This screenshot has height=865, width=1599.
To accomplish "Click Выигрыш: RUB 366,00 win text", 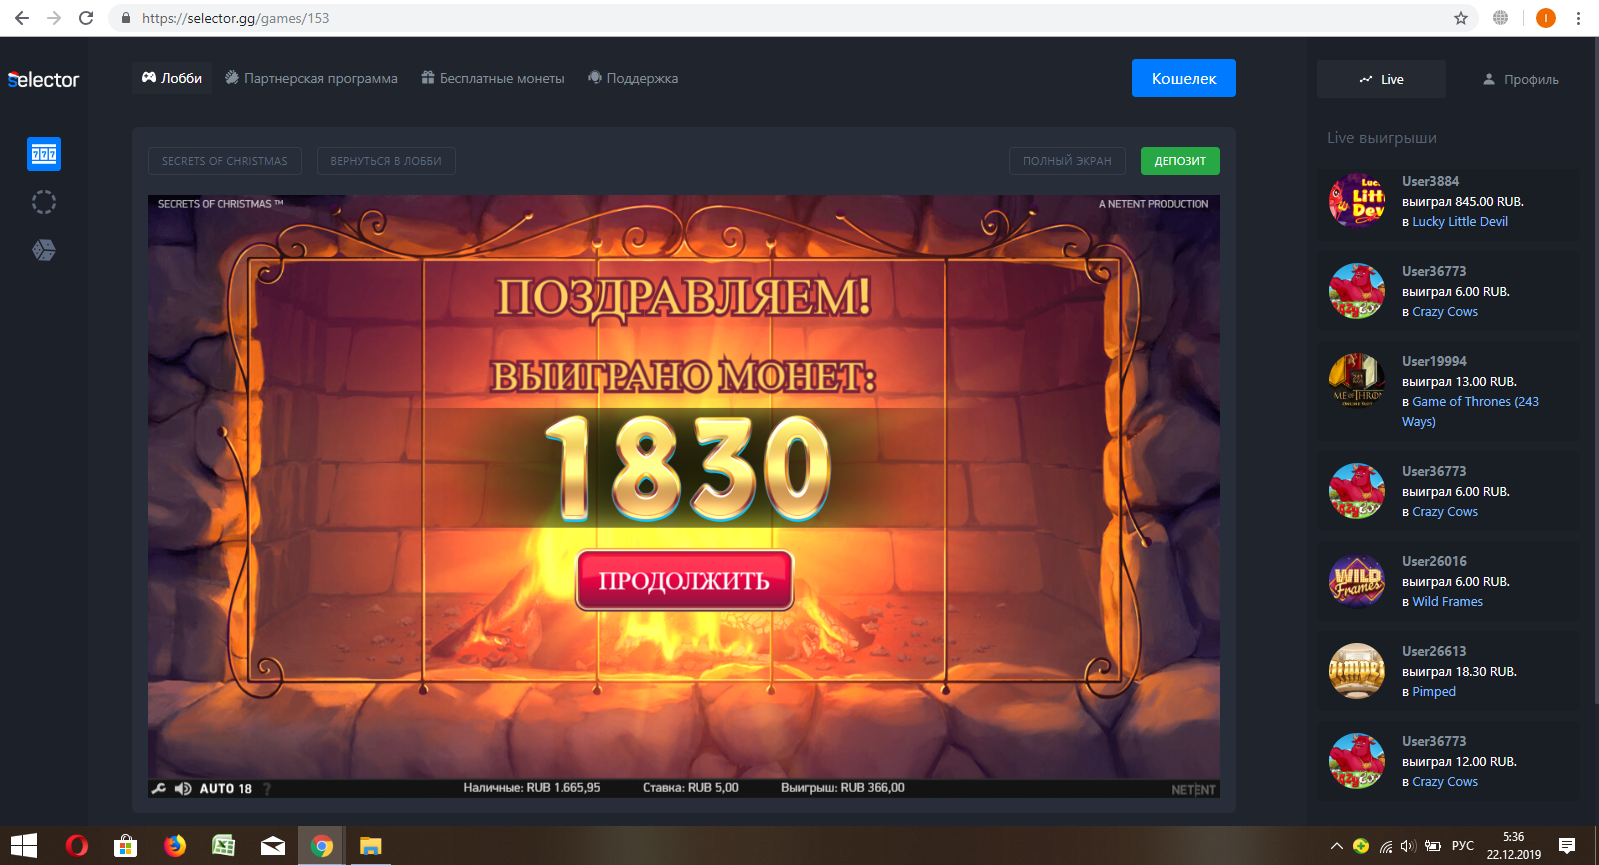I will coord(843,788).
